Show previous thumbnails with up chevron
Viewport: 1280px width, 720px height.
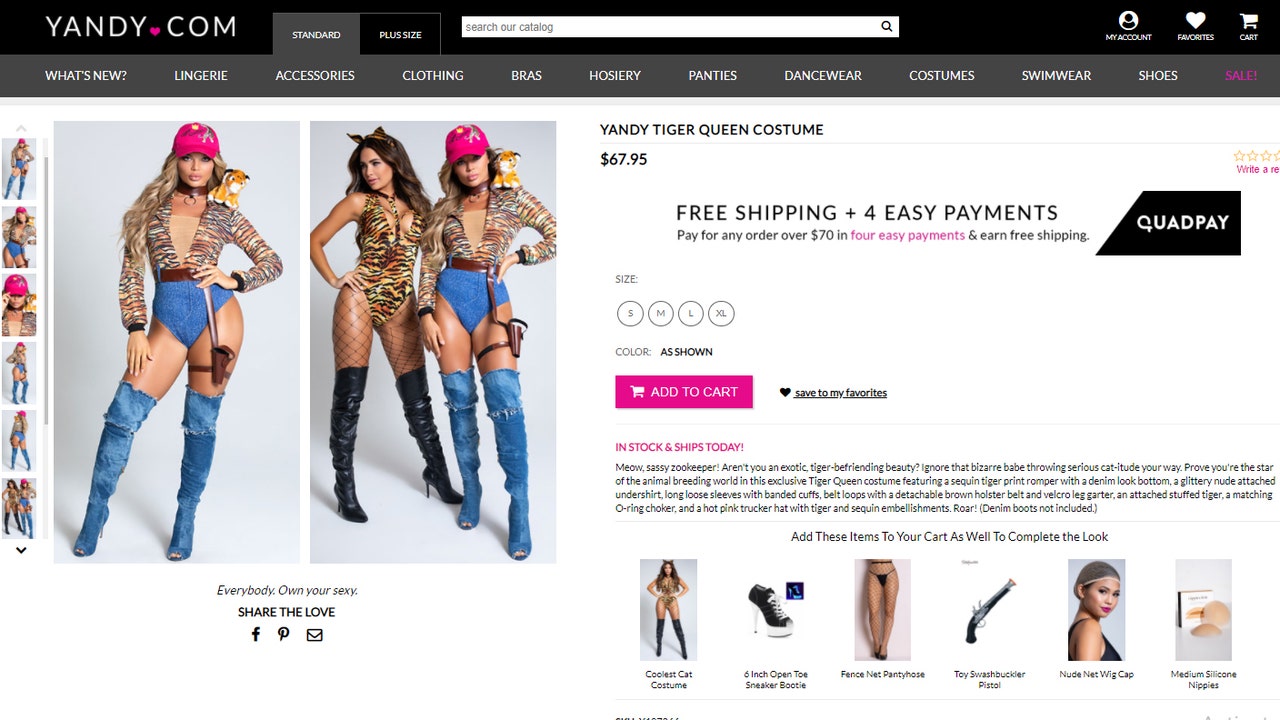coord(21,129)
